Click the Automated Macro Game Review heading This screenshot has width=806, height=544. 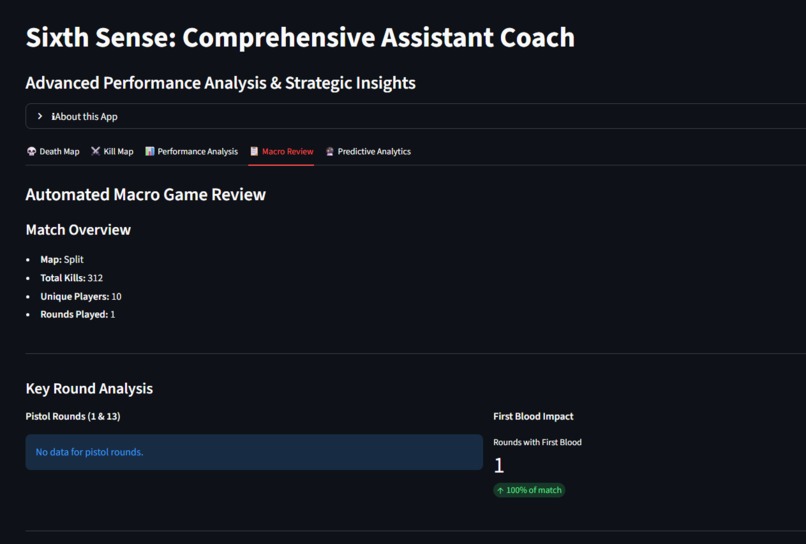pyautogui.click(x=145, y=194)
